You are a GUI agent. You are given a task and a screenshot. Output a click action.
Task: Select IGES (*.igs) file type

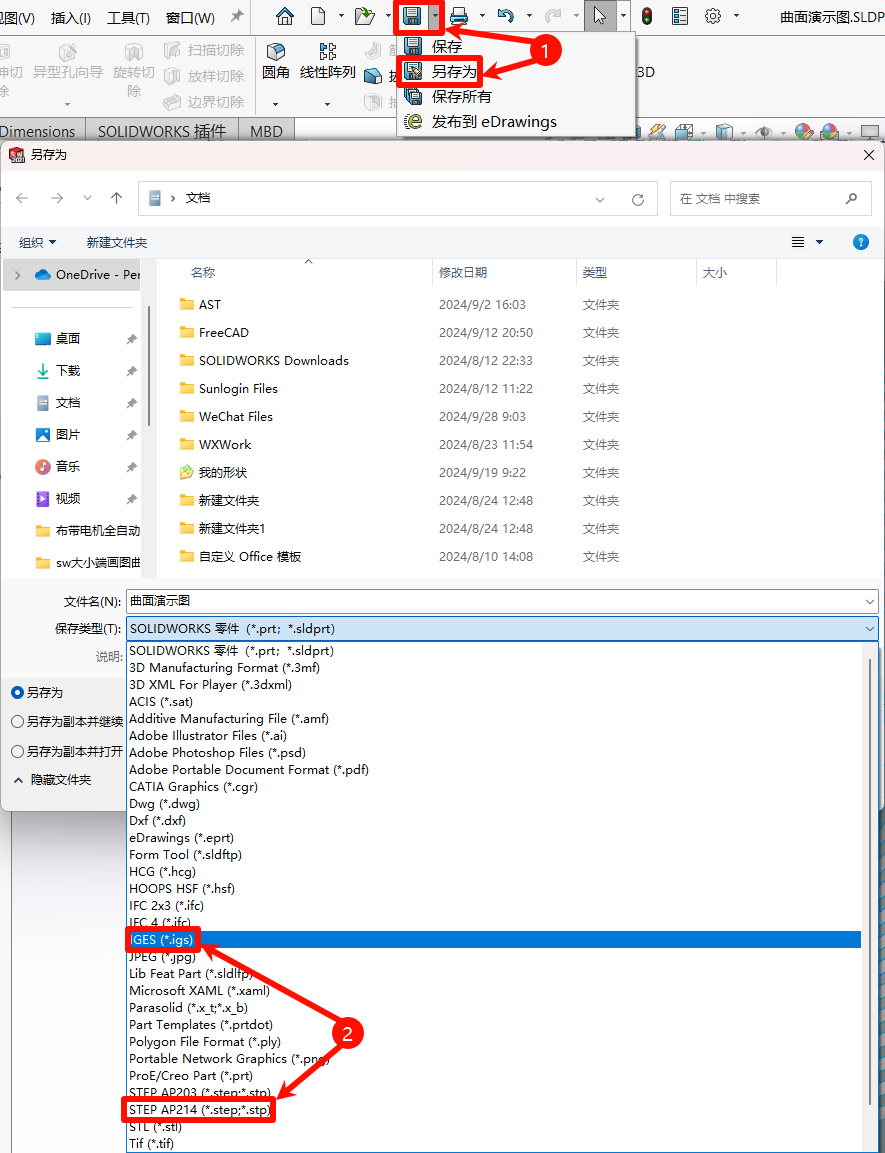click(x=493, y=939)
